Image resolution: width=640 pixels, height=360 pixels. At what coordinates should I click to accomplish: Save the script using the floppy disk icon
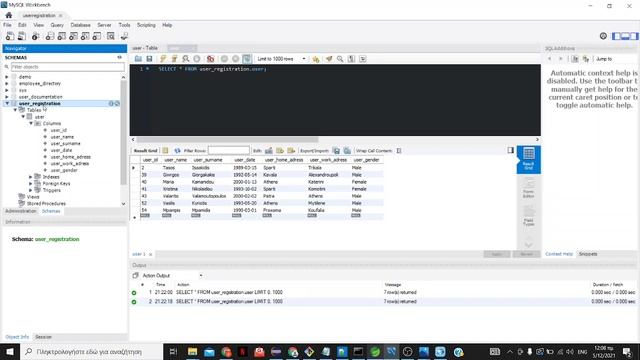coord(149,59)
